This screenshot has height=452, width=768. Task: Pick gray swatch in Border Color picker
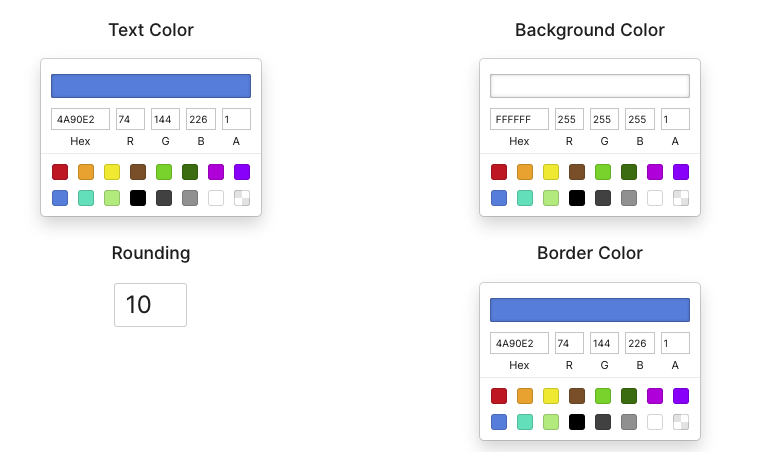[629, 422]
